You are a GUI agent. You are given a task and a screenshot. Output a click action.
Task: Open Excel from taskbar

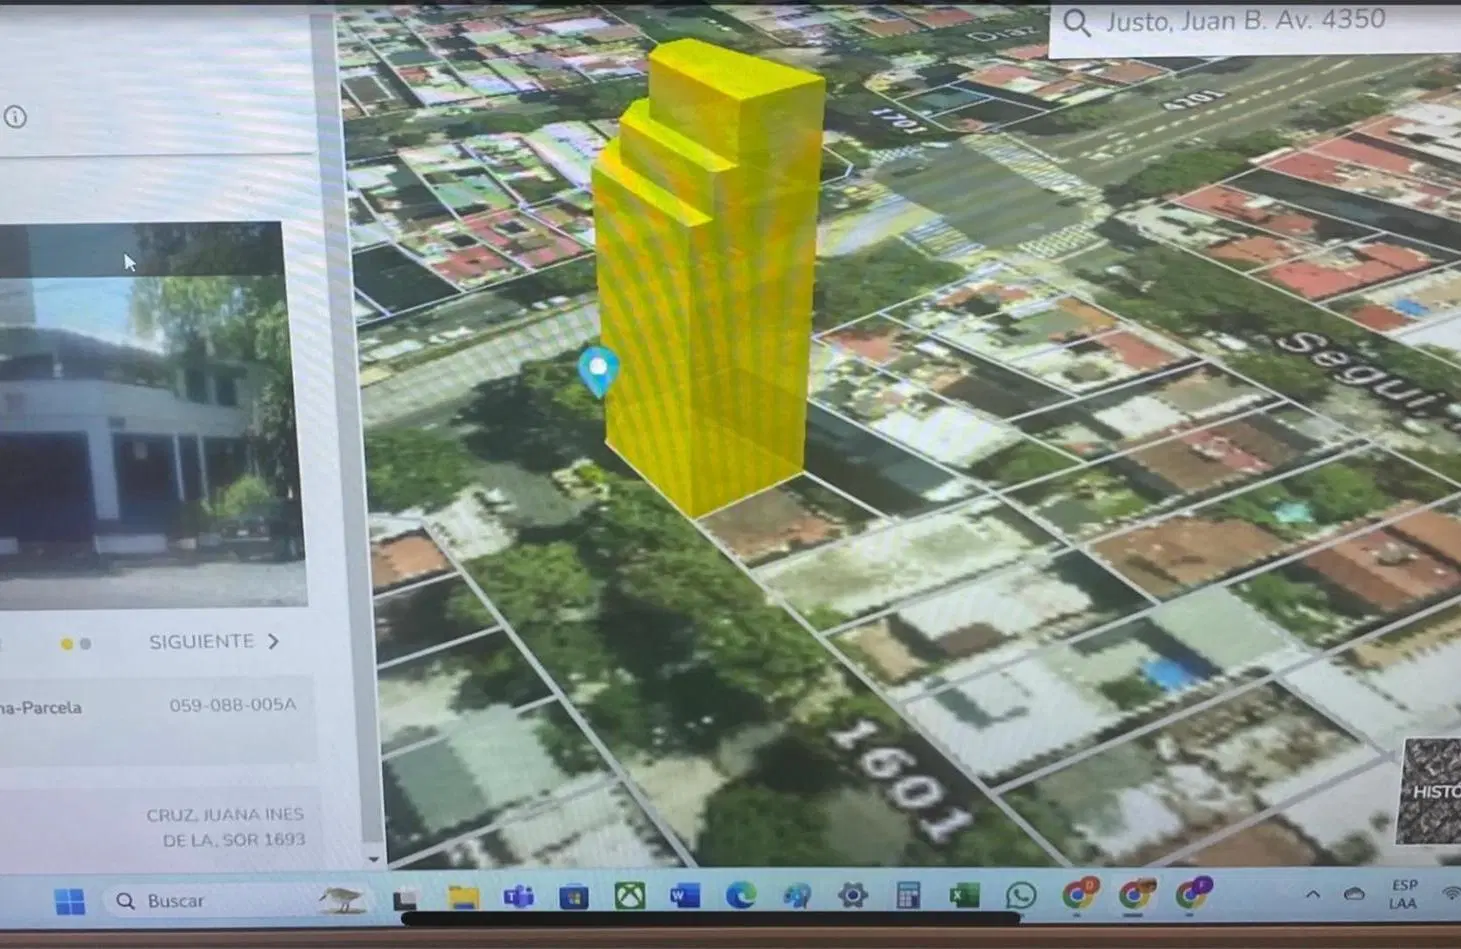point(964,895)
